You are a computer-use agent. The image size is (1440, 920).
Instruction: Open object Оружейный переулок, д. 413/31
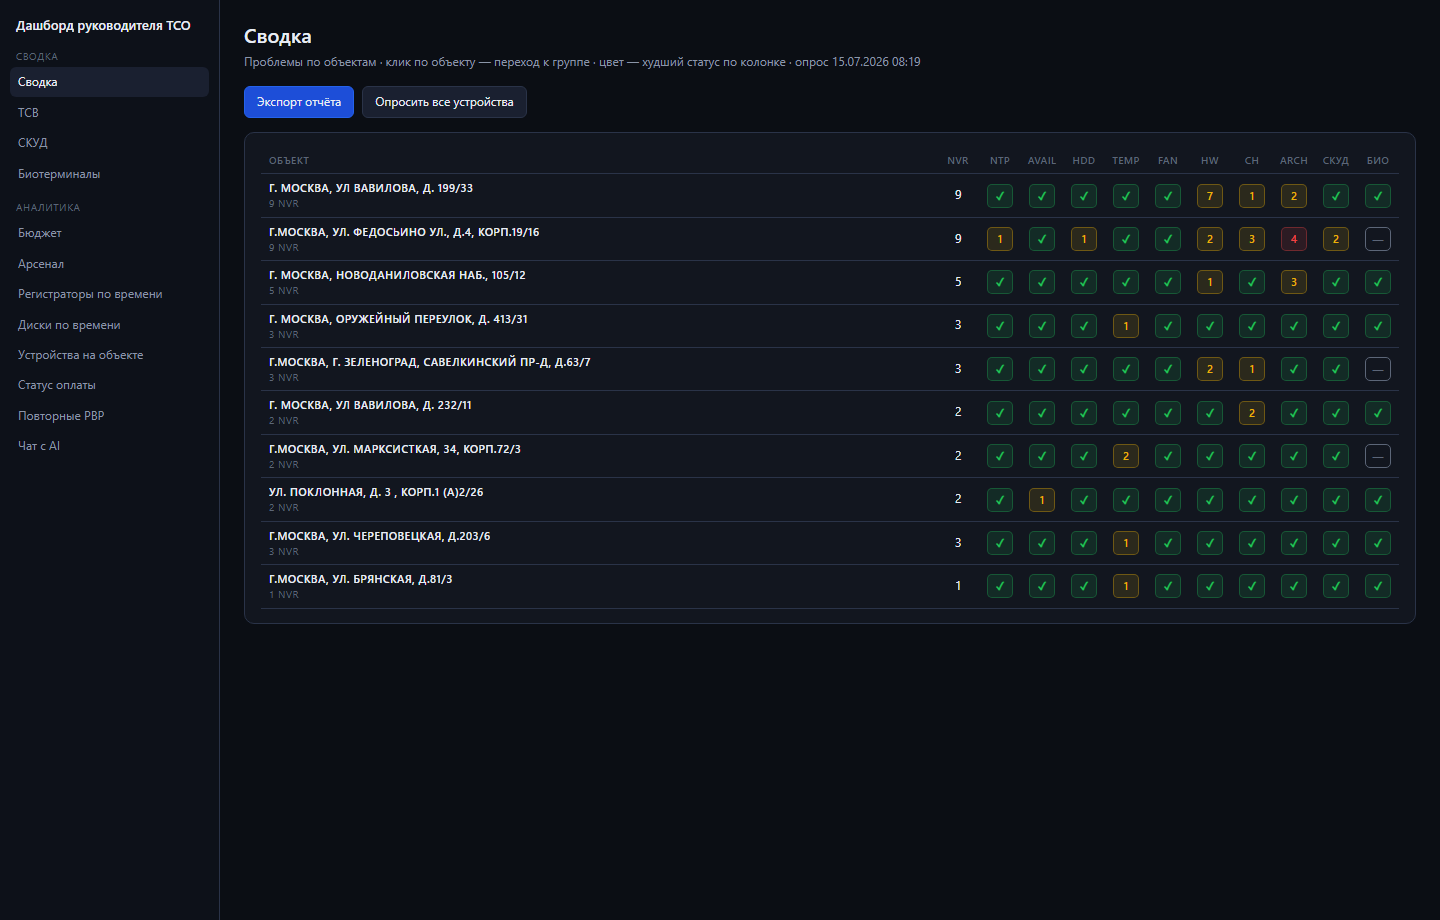point(398,319)
